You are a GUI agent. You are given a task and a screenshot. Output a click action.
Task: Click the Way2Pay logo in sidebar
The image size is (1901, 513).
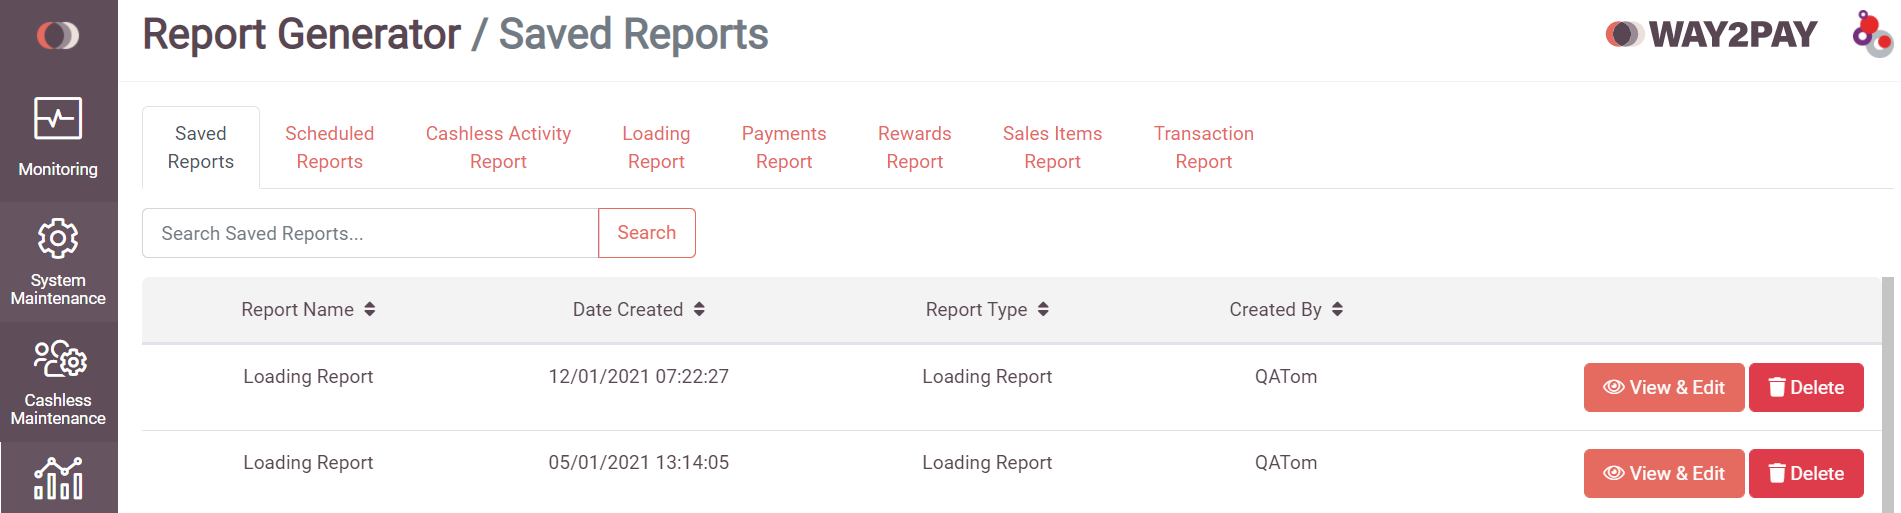[58, 36]
